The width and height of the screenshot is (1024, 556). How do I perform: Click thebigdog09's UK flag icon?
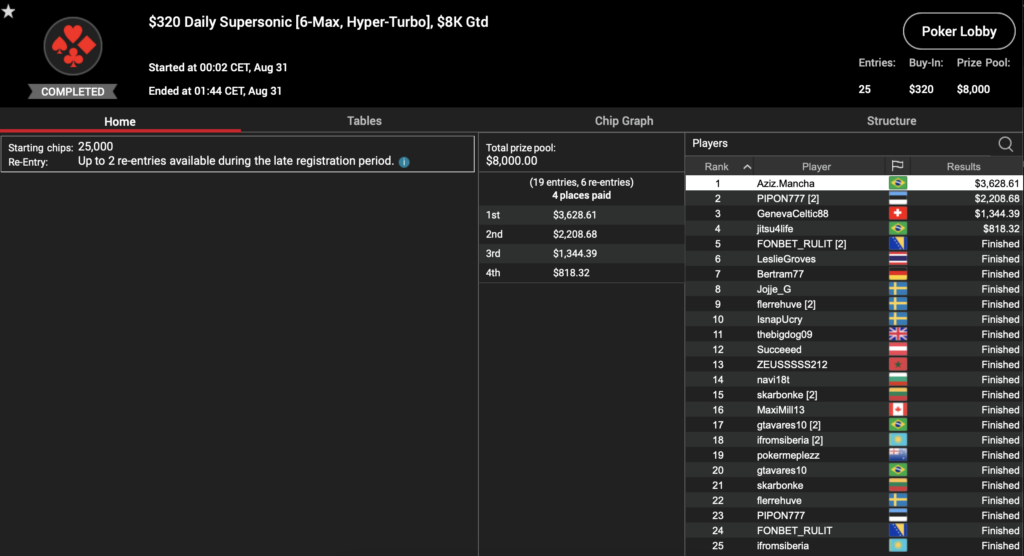click(897, 334)
